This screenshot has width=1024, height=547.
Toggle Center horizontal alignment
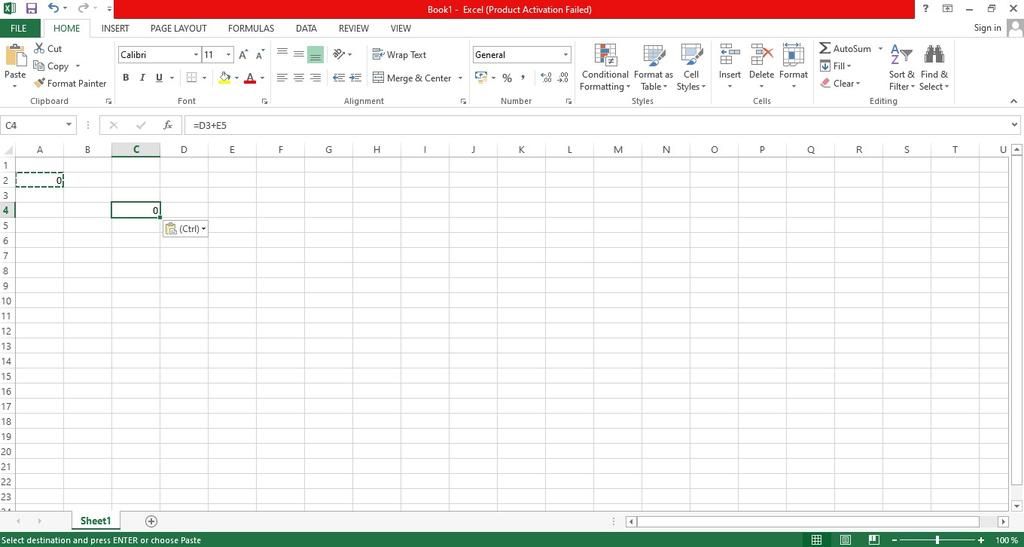298,78
